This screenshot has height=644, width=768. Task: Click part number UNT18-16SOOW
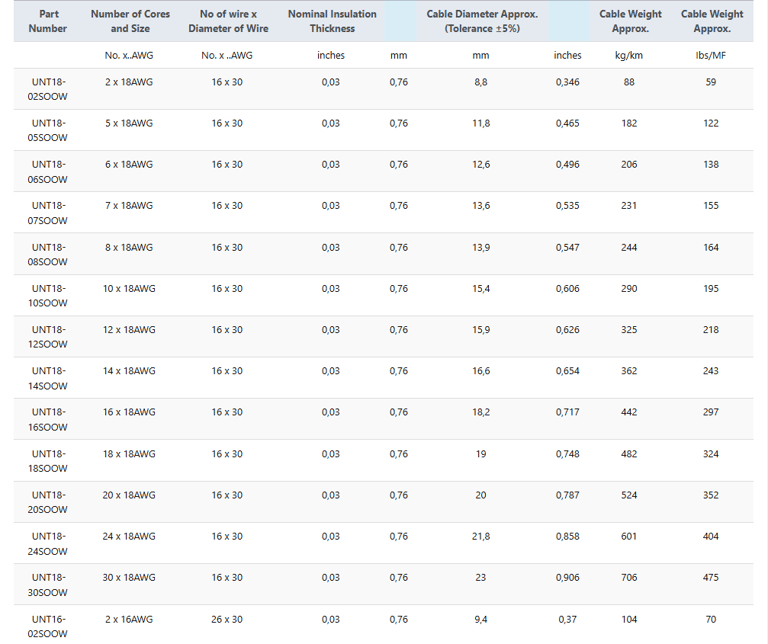pyautogui.click(x=48, y=419)
